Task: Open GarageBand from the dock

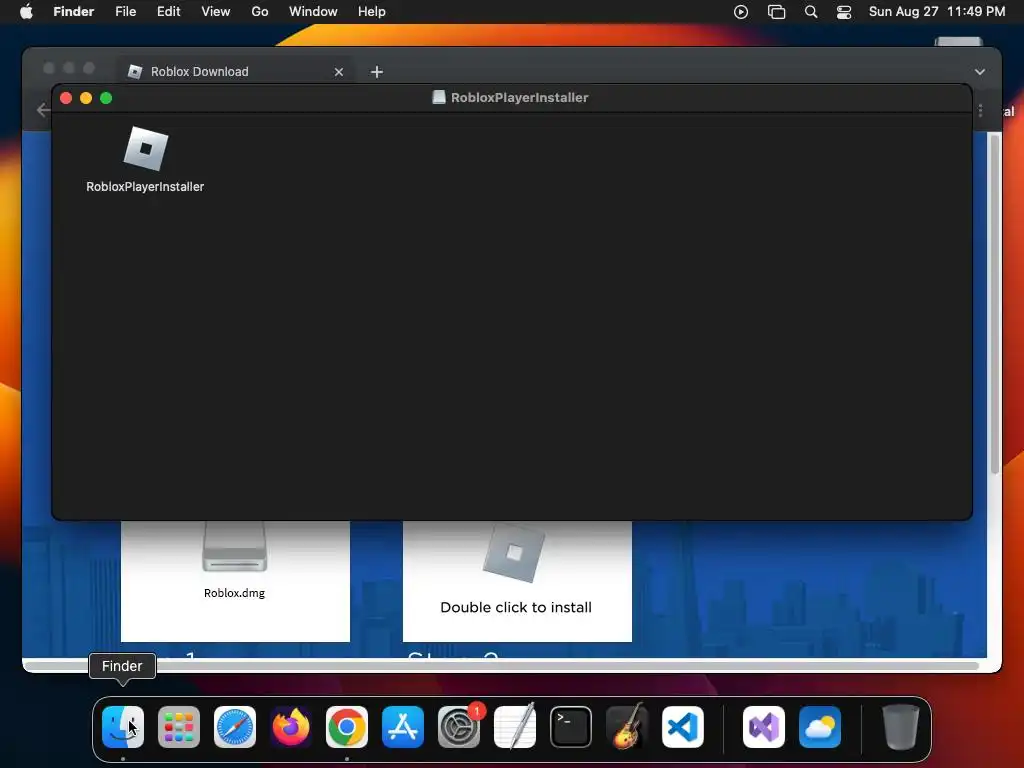Action: pyautogui.click(x=627, y=727)
